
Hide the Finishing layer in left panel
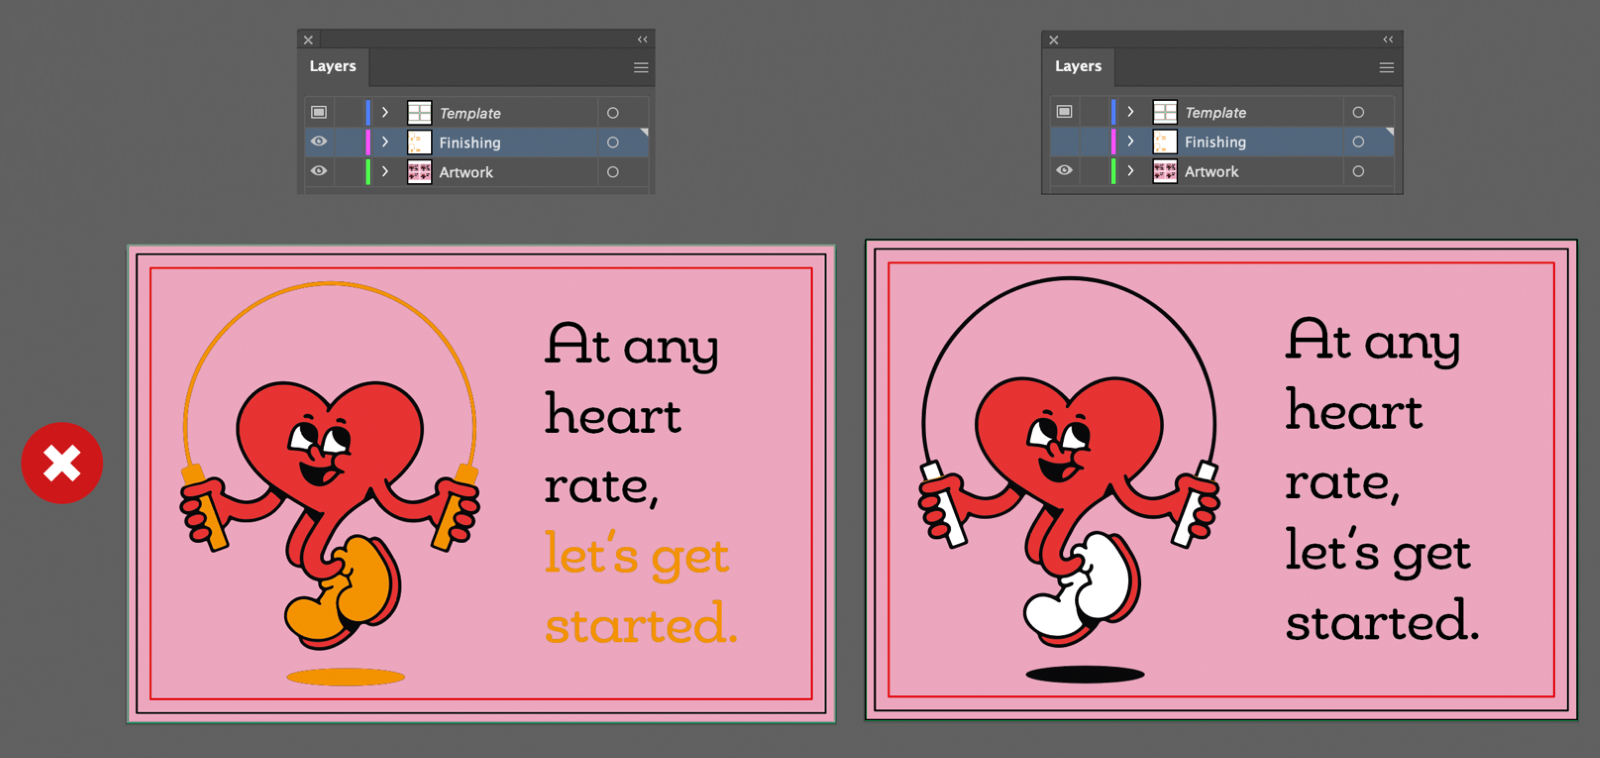tap(319, 142)
